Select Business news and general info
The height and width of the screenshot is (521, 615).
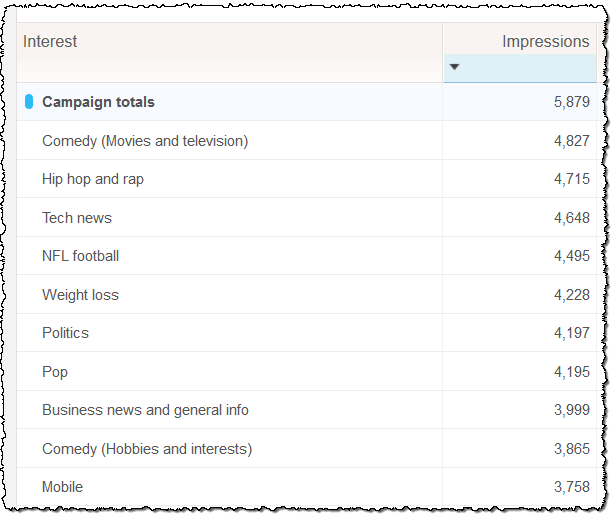[x=145, y=410]
